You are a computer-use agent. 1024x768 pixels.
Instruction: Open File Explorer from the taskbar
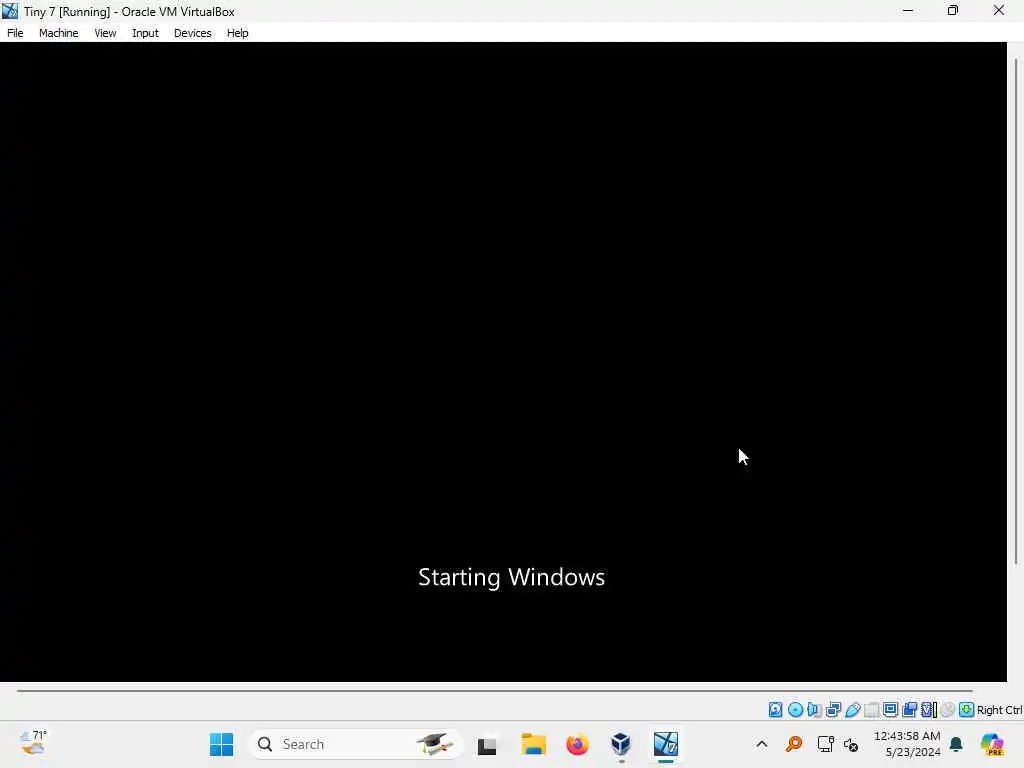tap(534, 744)
